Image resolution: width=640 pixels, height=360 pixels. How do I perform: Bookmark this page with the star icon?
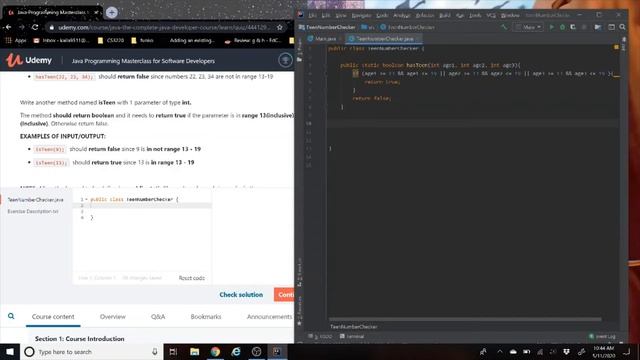[x=280, y=27]
